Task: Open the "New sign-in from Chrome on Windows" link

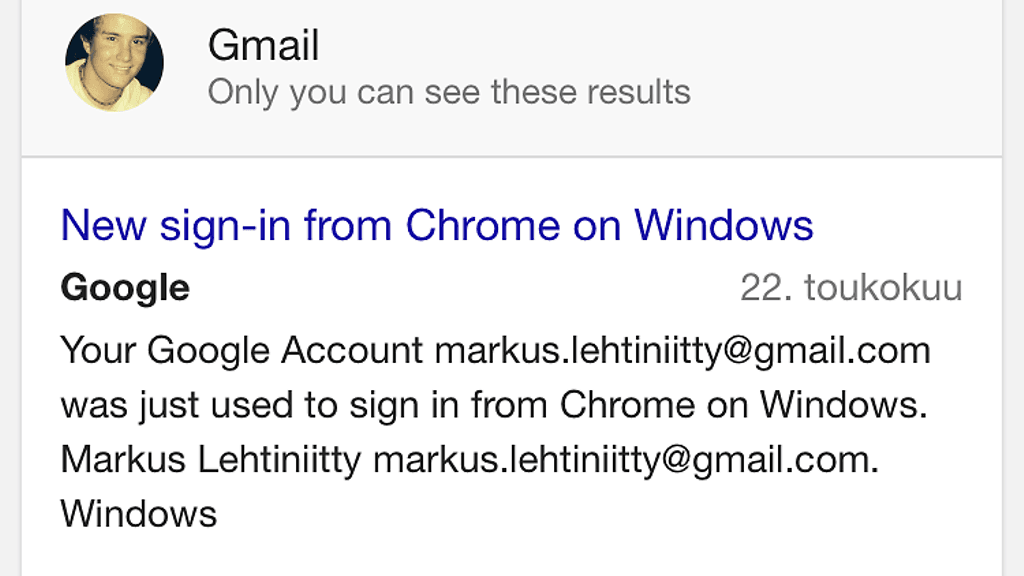Action: point(437,225)
